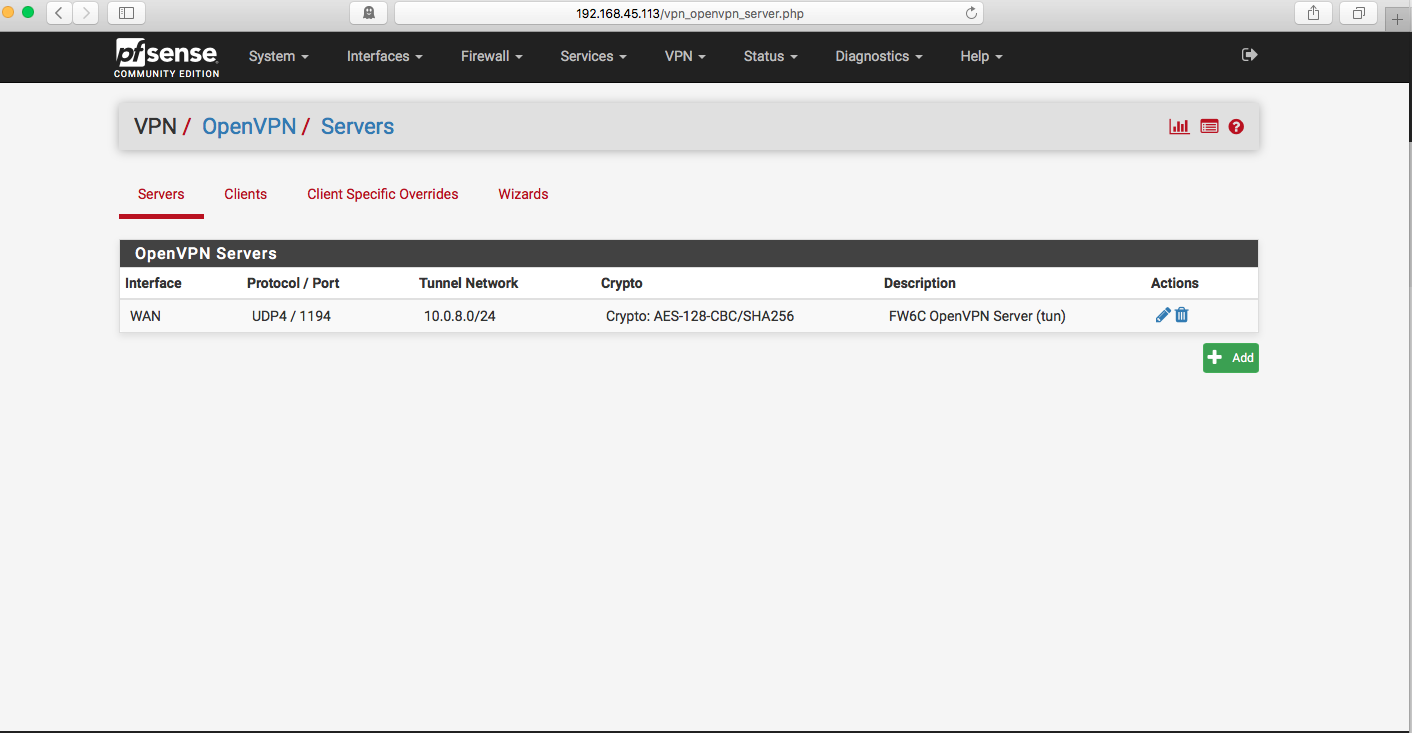The height and width of the screenshot is (733, 1412).
Task: Click FW6C OpenVPN Server (tun) description
Action: click(x=977, y=316)
